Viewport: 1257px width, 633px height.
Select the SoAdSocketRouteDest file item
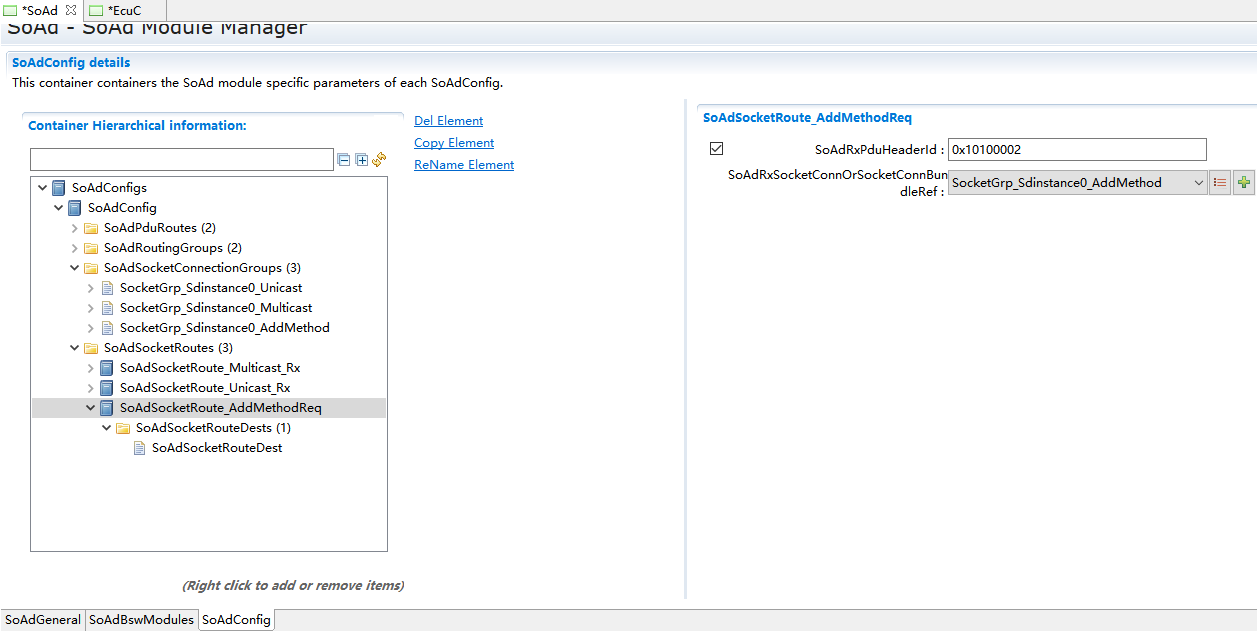pyautogui.click(x=216, y=448)
